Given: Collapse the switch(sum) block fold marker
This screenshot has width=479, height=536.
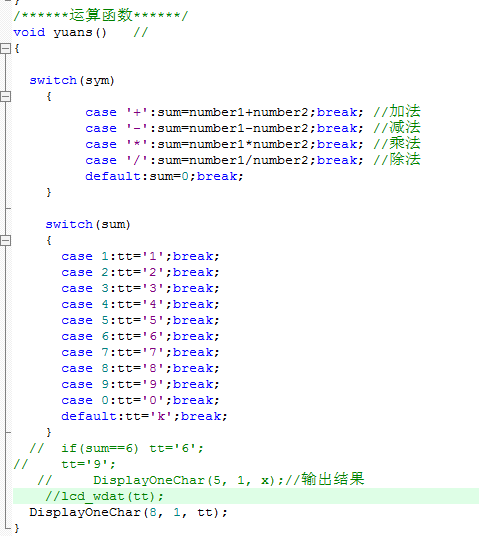Looking at the screenshot, I should pyautogui.click(x=5, y=241).
